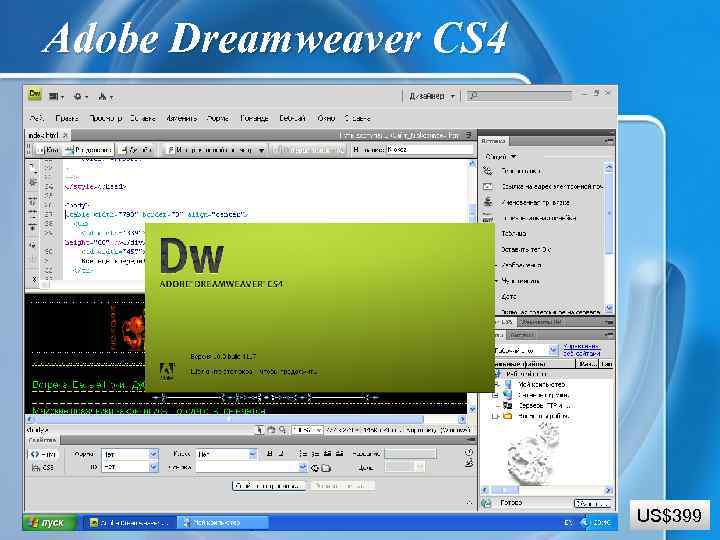The height and width of the screenshot is (540, 720).
Task: Open the Edit (Правка) menu
Action: pyautogui.click(x=67, y=118)
